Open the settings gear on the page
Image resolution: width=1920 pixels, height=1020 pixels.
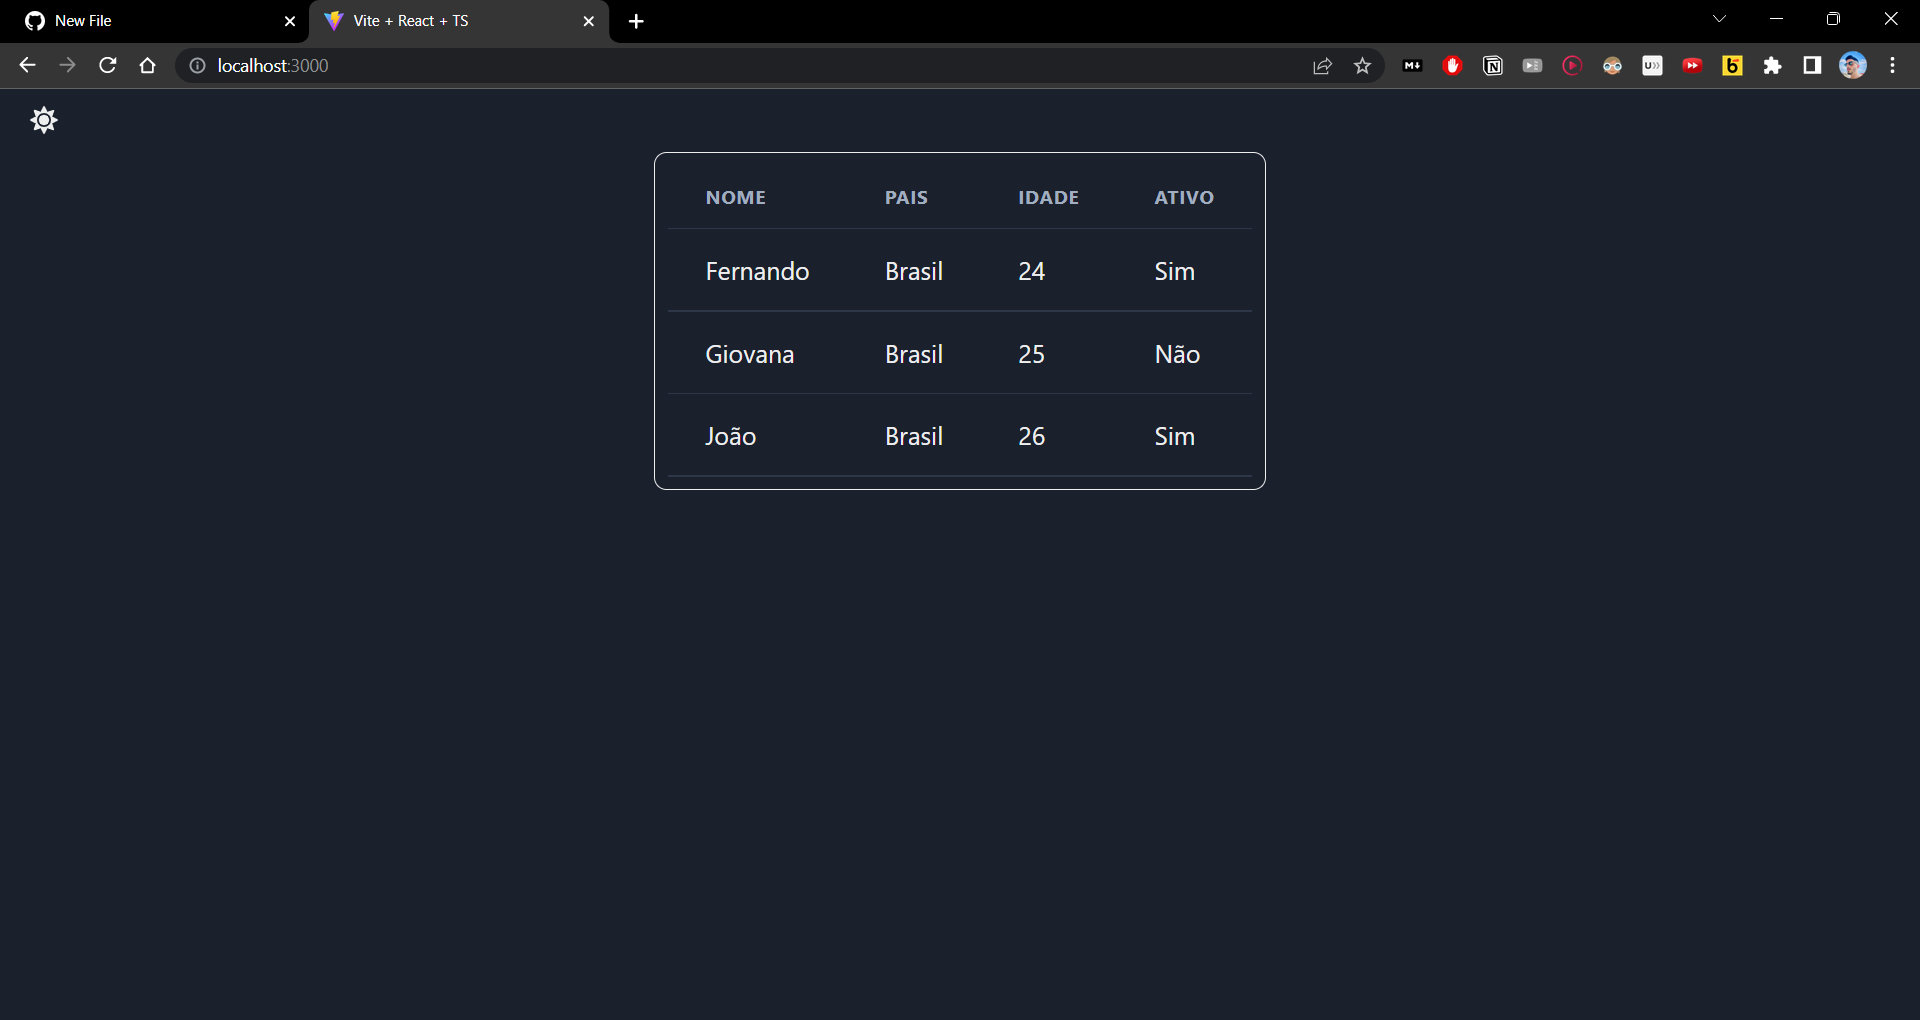coord(44,120)
